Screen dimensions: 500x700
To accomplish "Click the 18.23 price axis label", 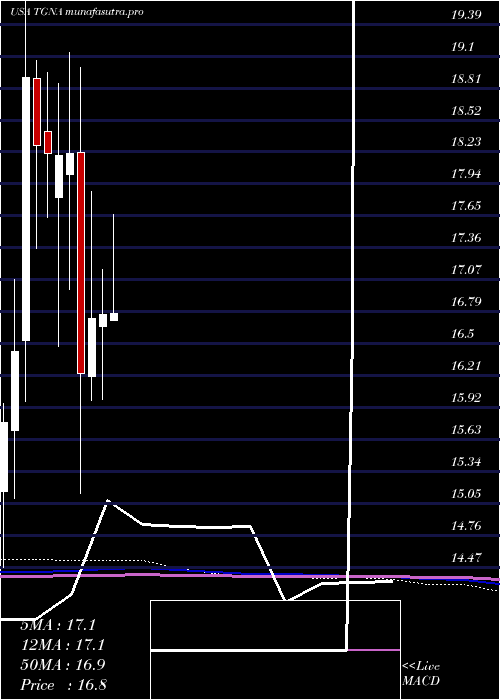I will point(466,142).
